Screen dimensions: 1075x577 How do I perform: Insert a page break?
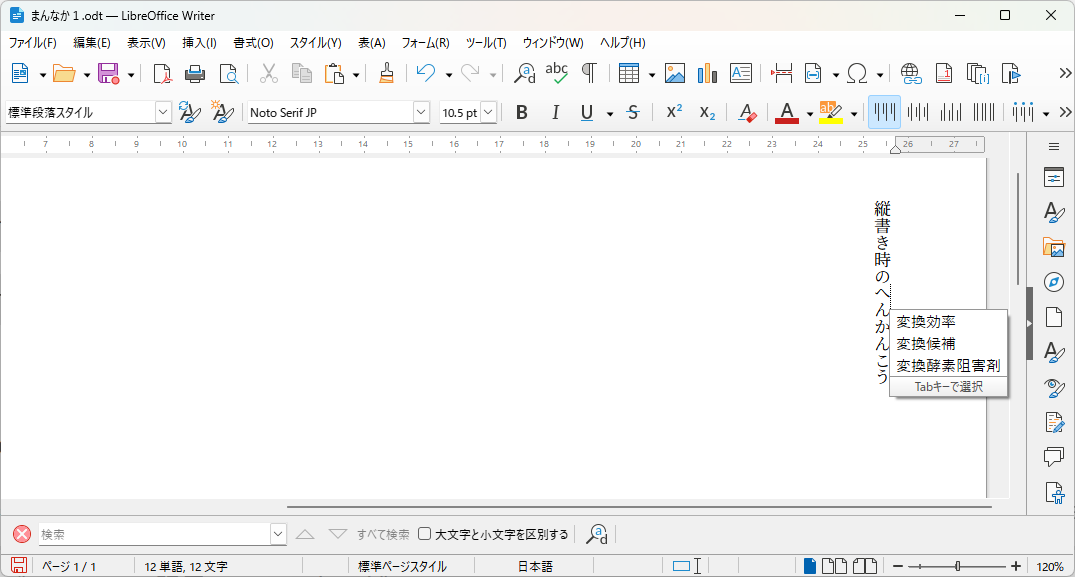pyautogui.click(x=782, y=73)
